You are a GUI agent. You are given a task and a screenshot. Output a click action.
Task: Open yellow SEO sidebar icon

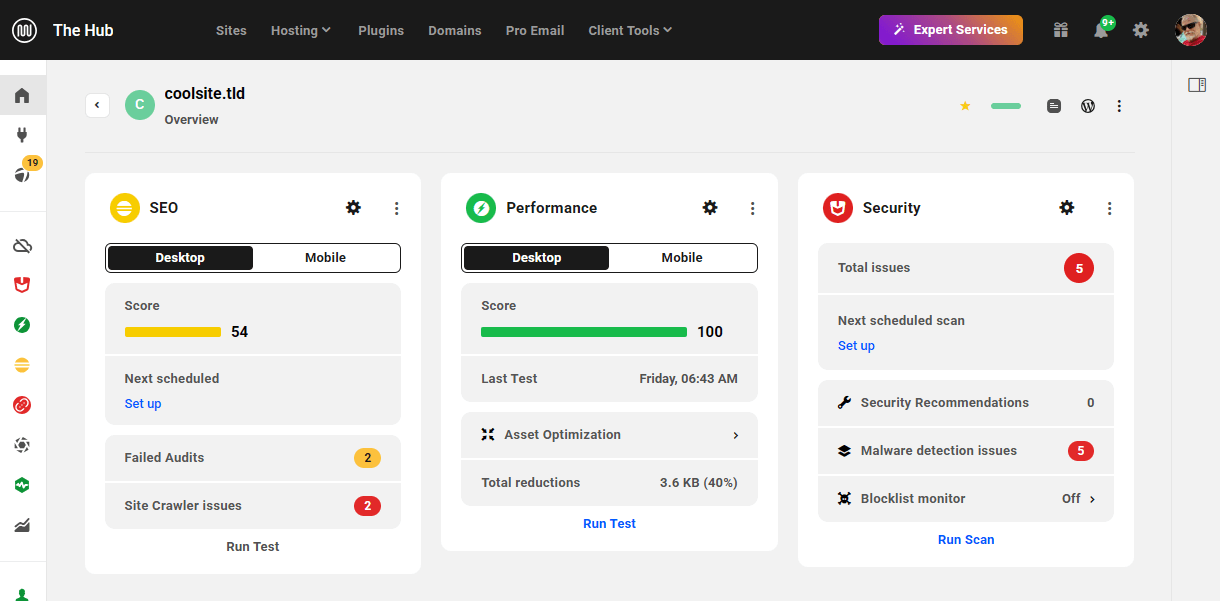coord(22,365)
